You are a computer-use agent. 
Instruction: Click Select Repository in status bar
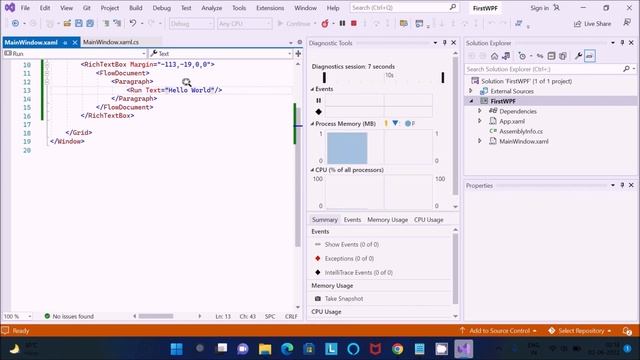(580, 331)
